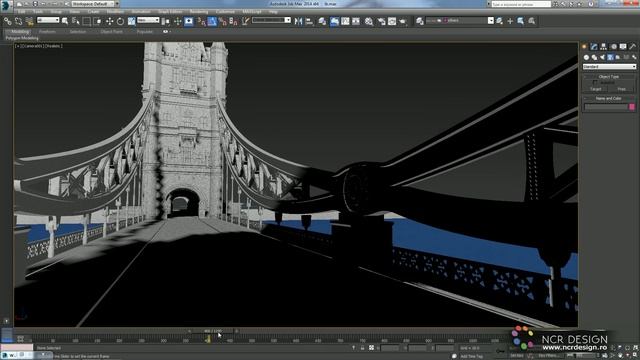Enable the AutoGrid checkbox
640x360 pixels.
[595, 82]
